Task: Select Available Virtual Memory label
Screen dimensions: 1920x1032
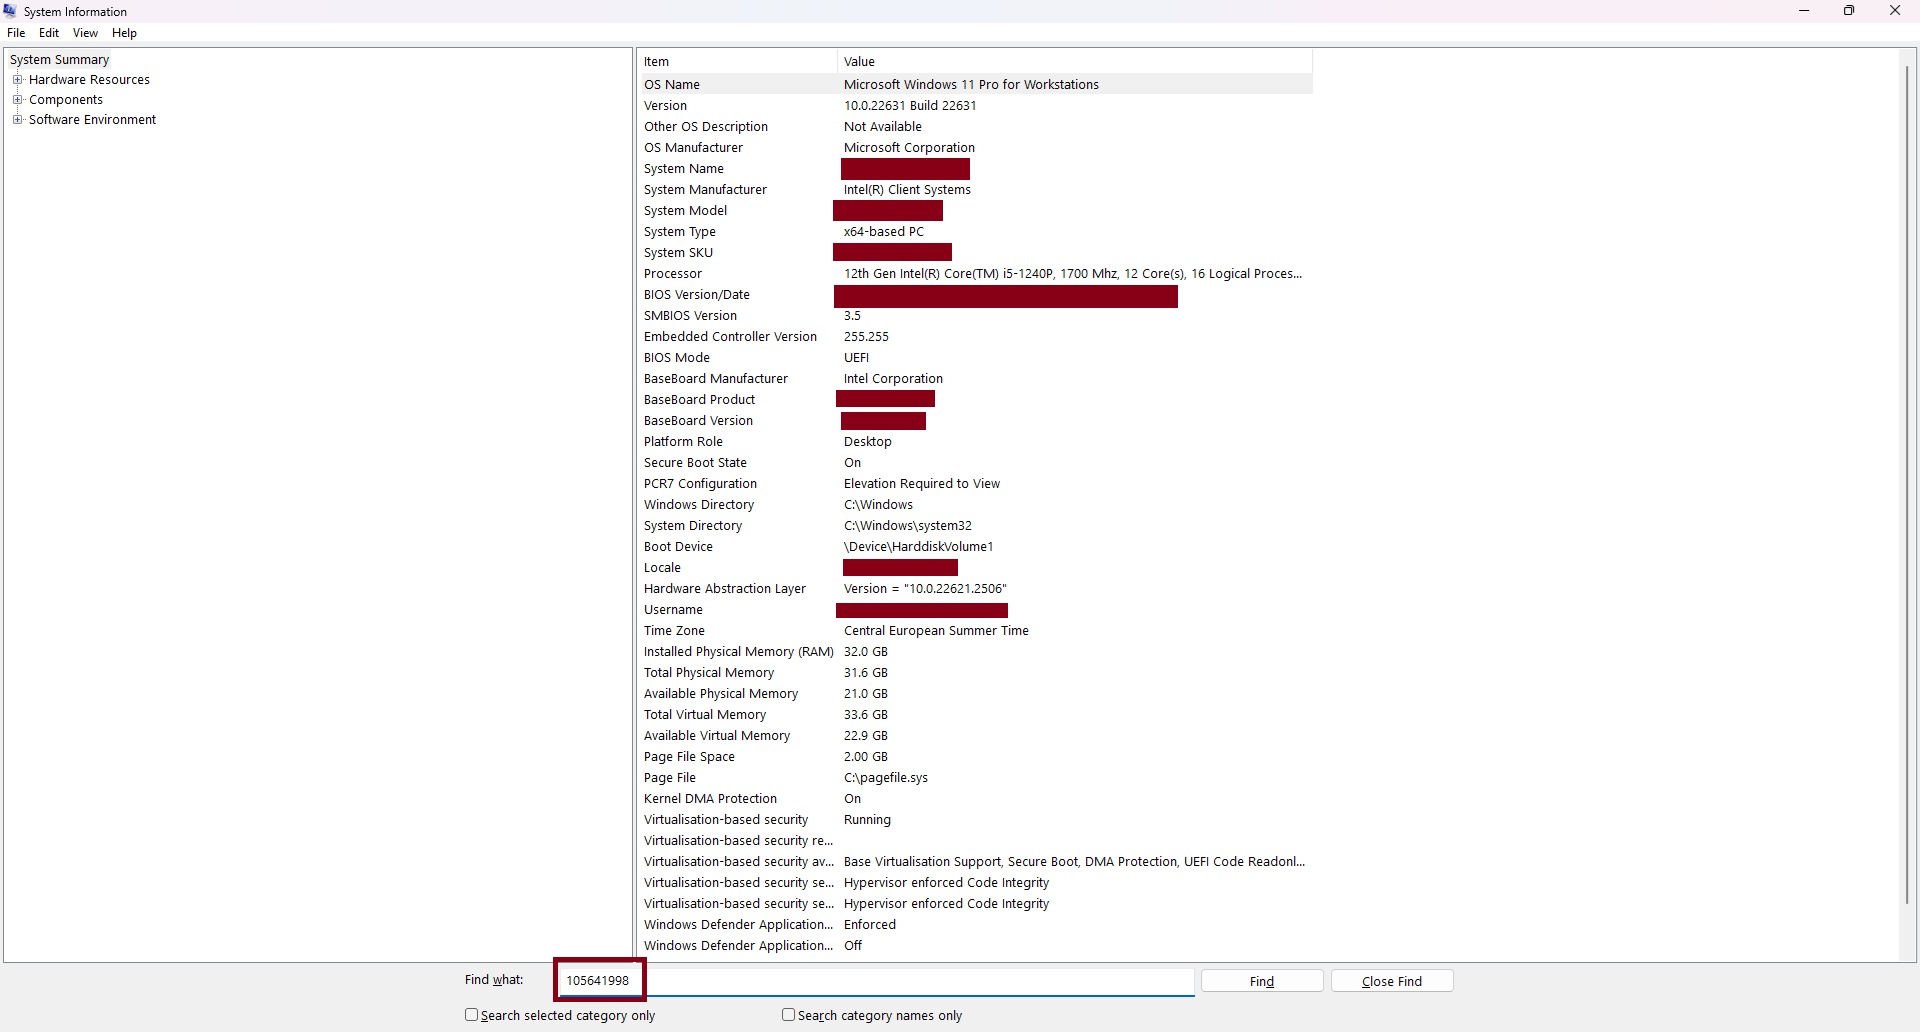Action: tap(717, 736)
